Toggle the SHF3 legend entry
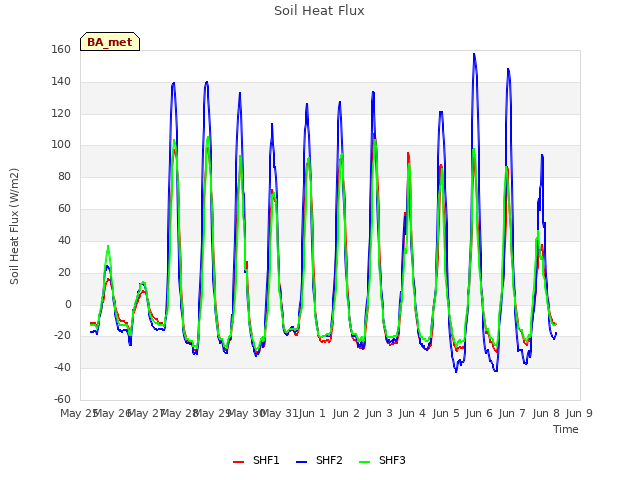The height and width of the screenshot is (480, 640). [x=382, y=460]
